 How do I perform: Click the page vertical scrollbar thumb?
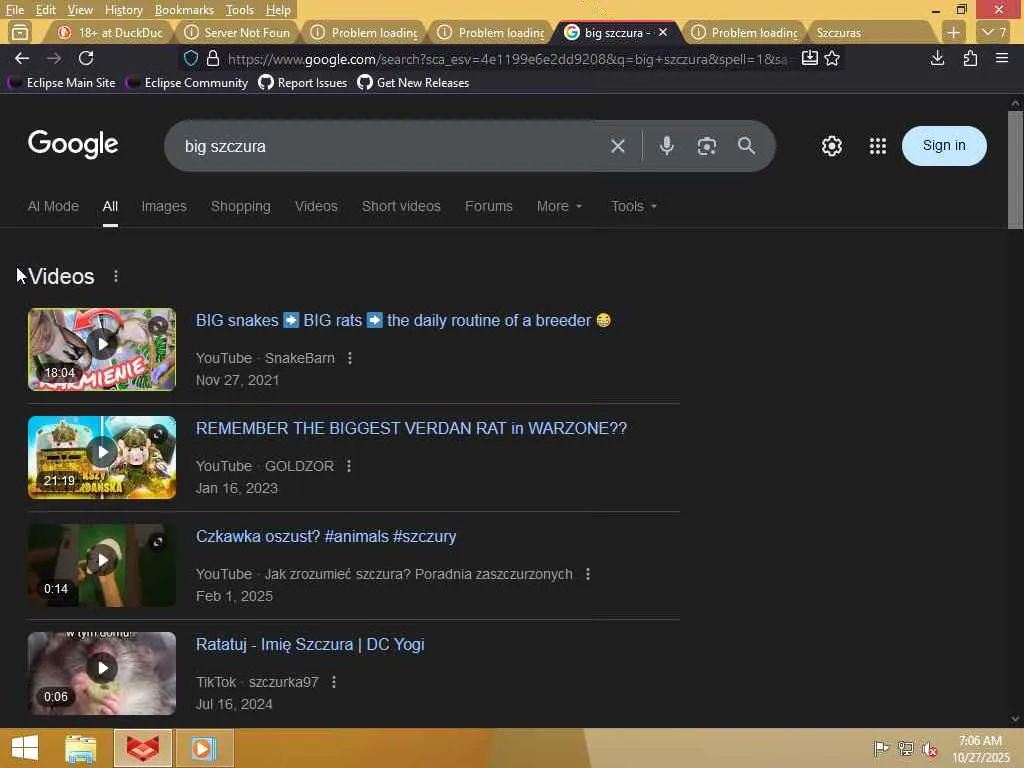(1015, 170)
